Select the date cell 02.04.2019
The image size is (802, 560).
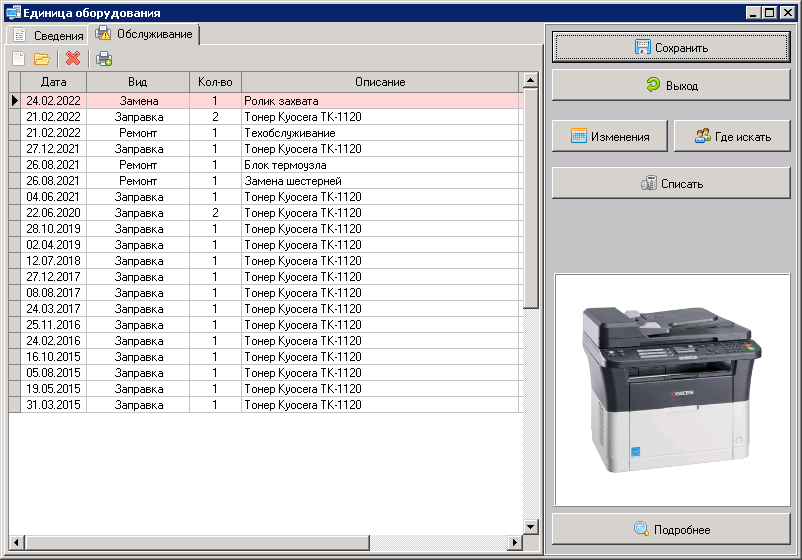click(x=54, y=245)
